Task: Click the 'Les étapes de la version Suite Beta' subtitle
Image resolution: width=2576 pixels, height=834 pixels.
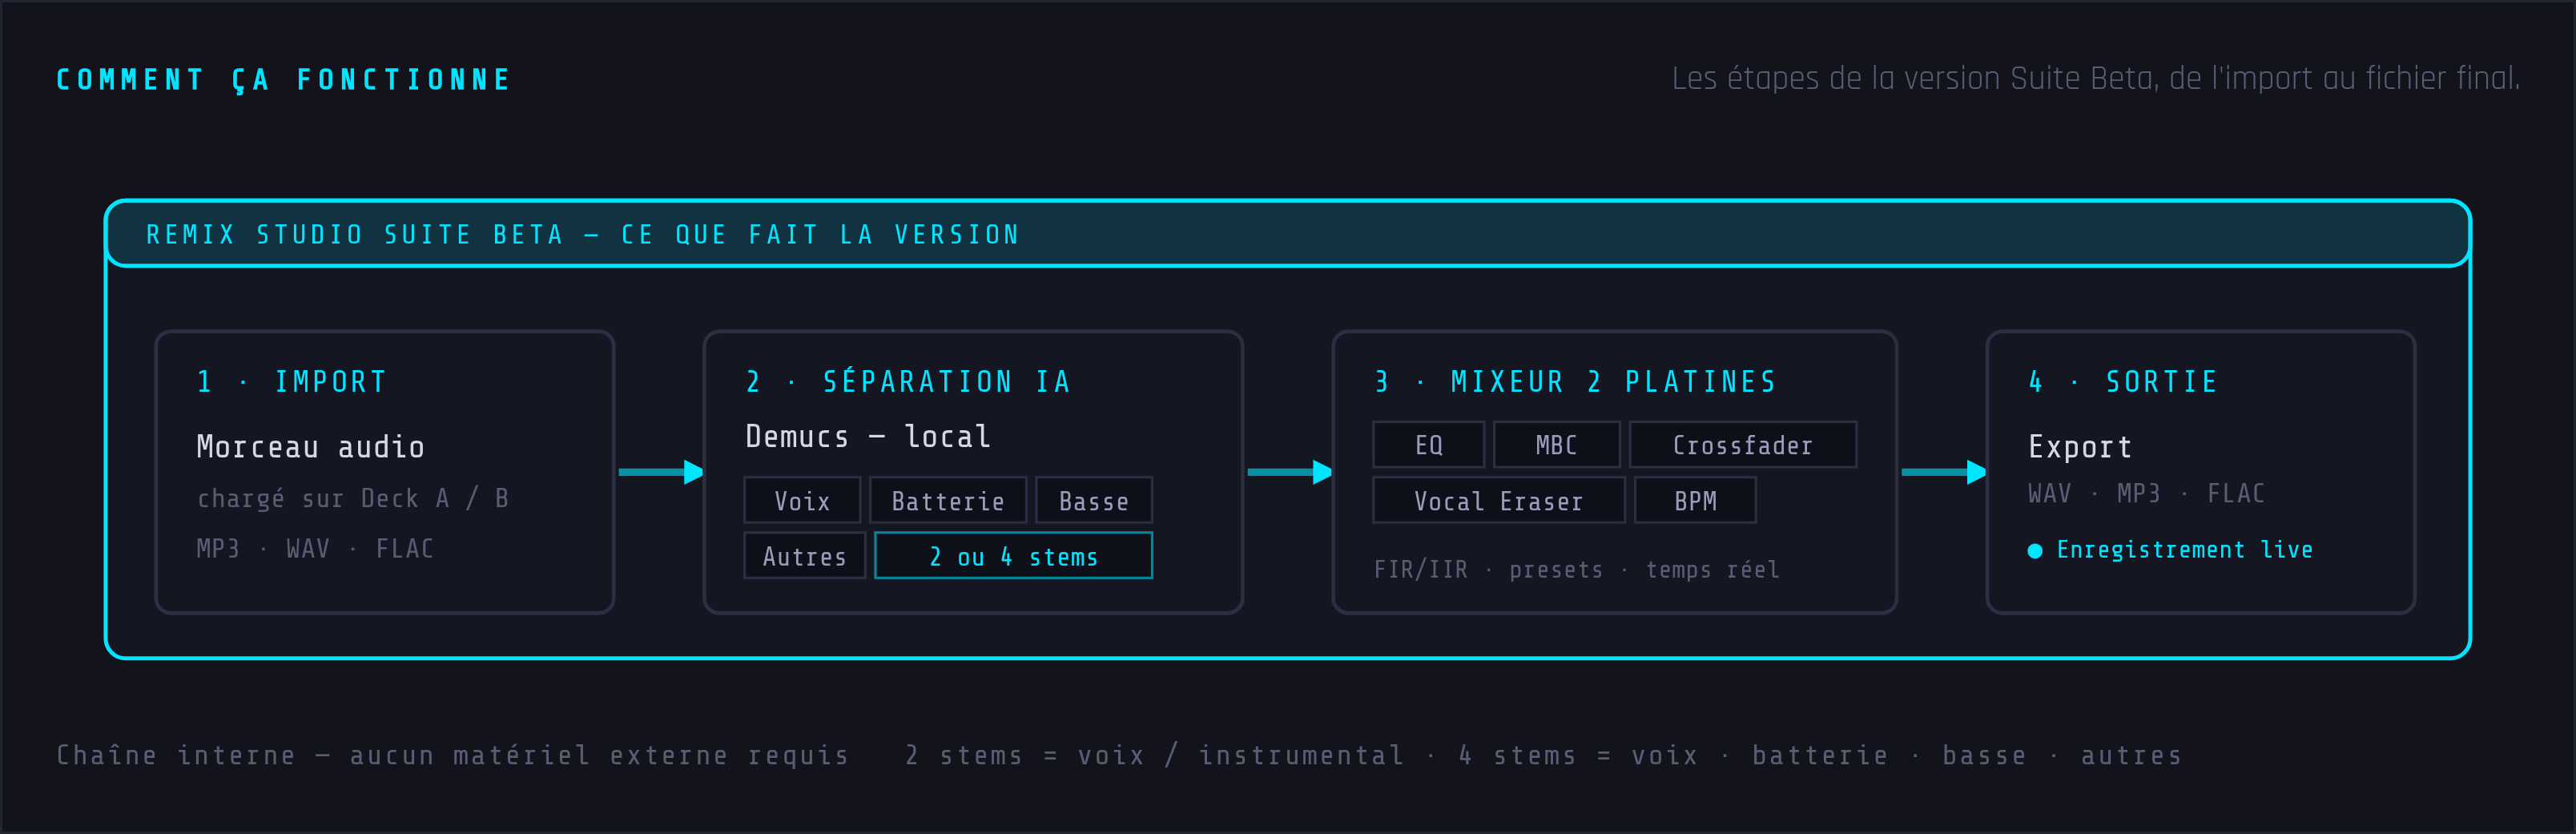Action: coord(2096,78)
